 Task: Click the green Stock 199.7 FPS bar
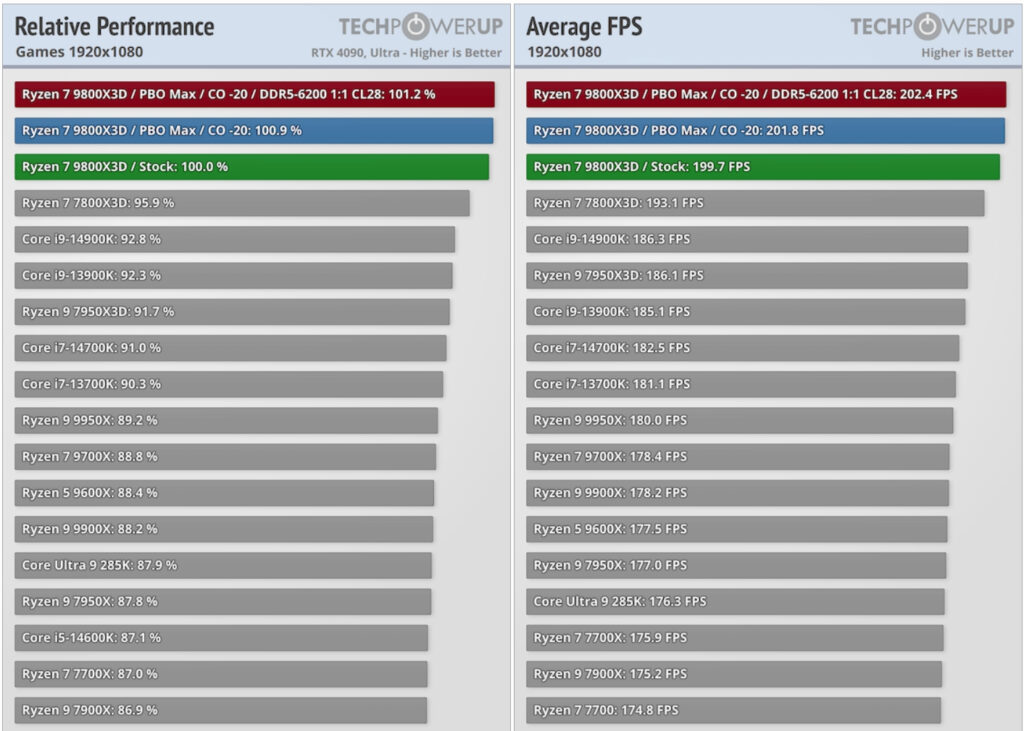pos(763,167)
